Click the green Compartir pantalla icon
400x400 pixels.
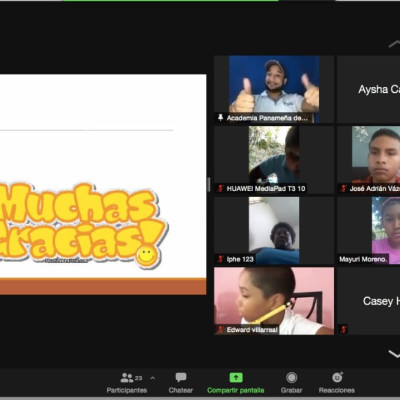[x=236, y=378]
